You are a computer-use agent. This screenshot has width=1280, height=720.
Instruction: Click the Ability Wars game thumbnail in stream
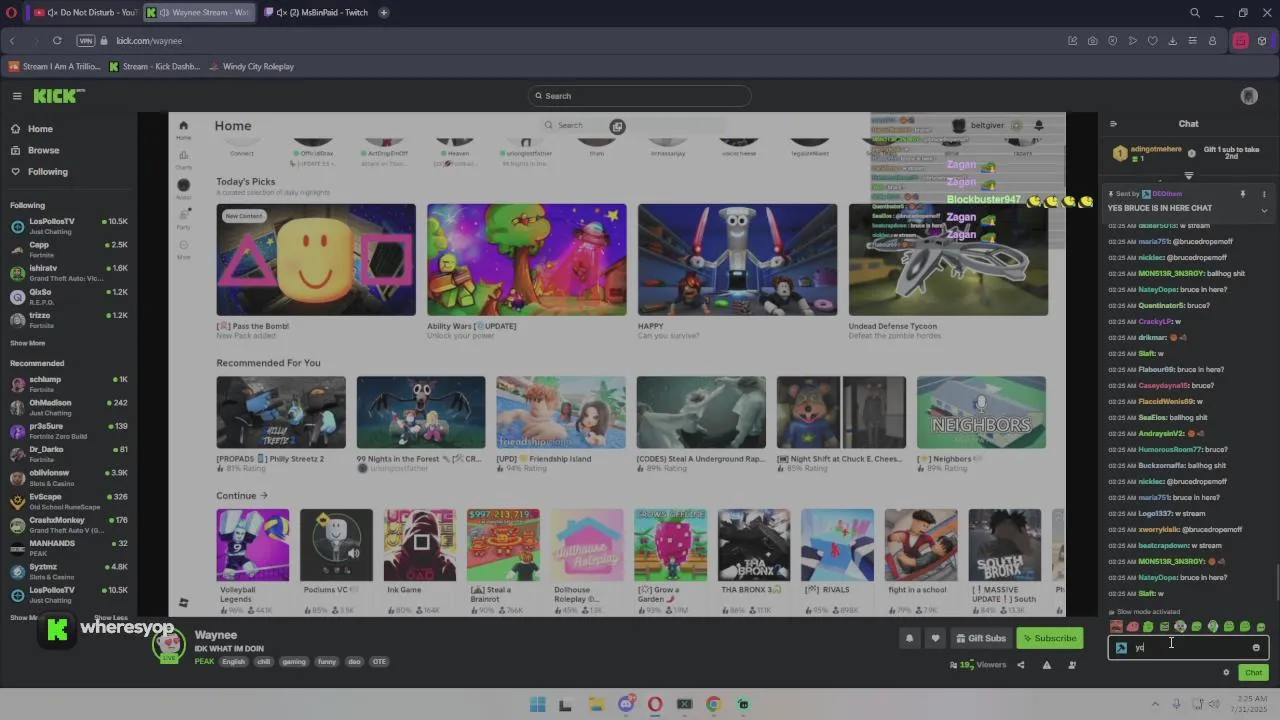[x=527, y=260]
